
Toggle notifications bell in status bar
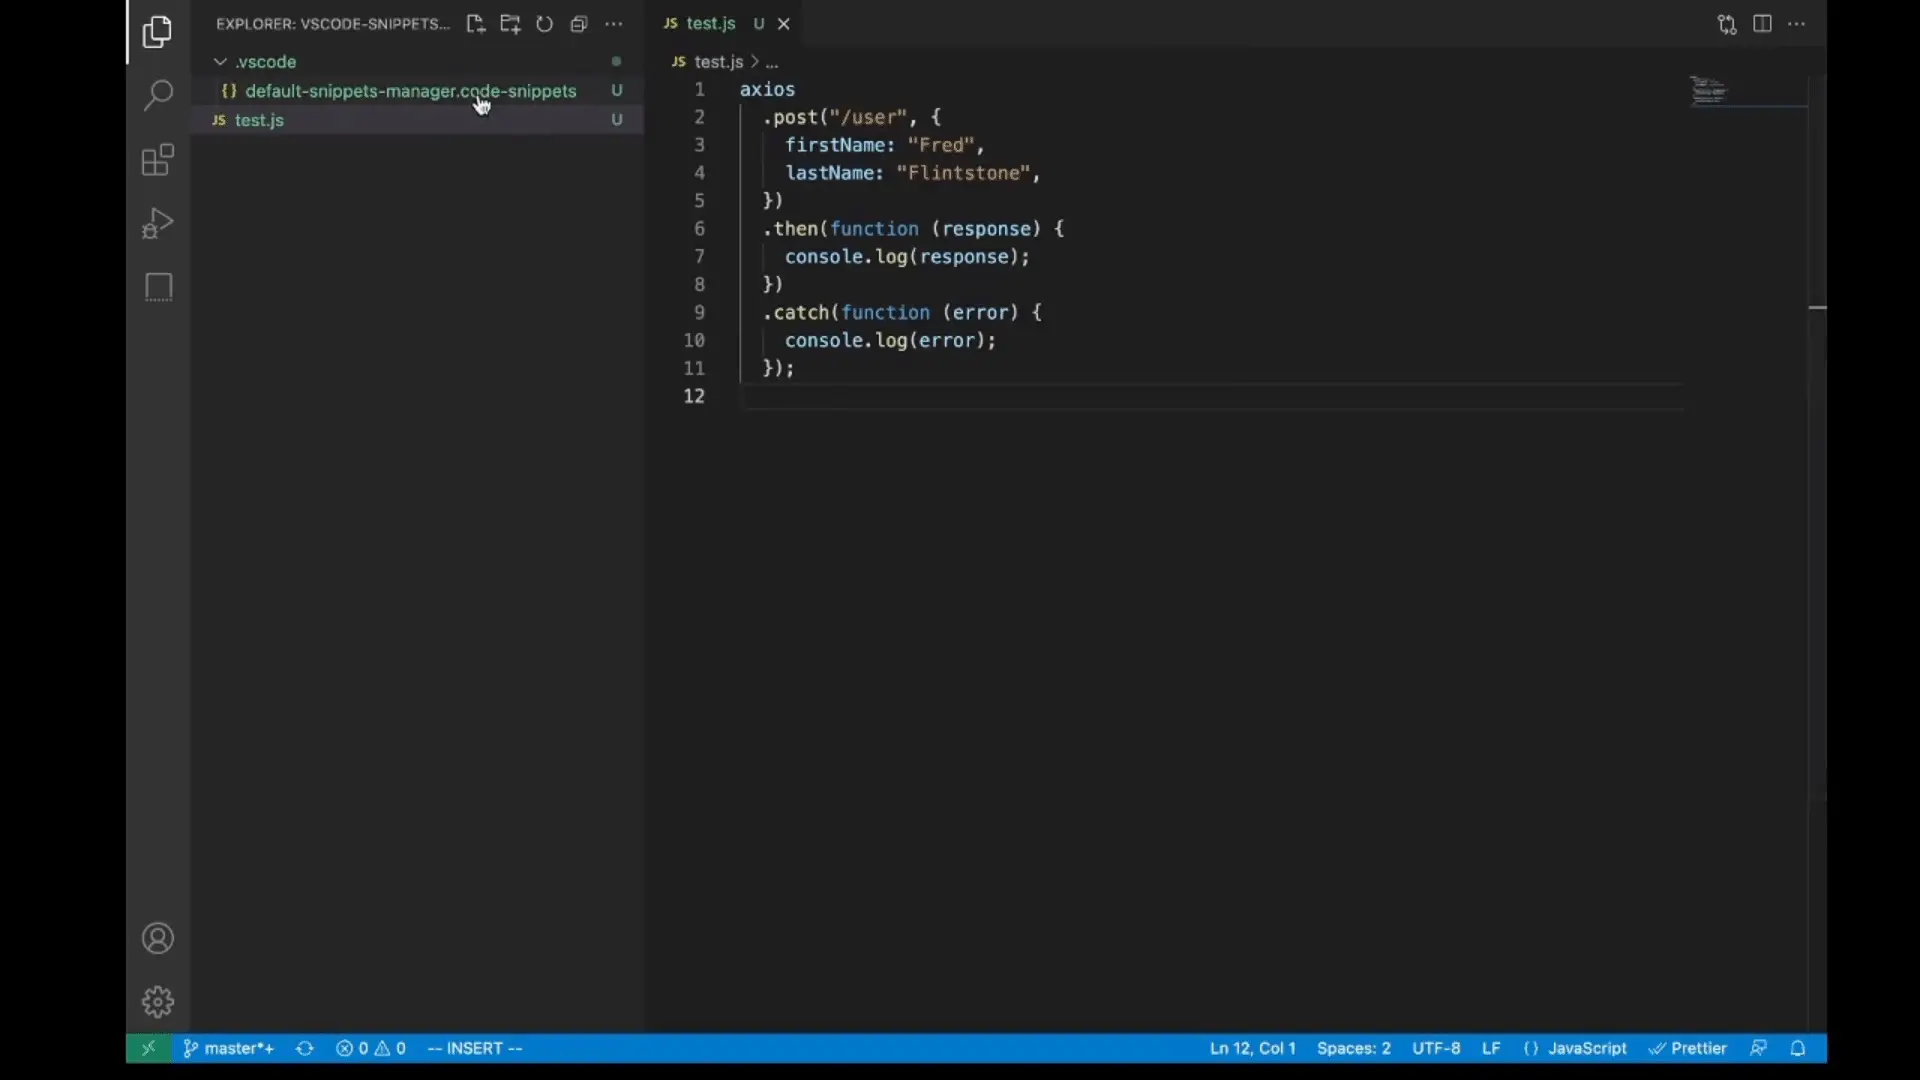point(1797,1048)
